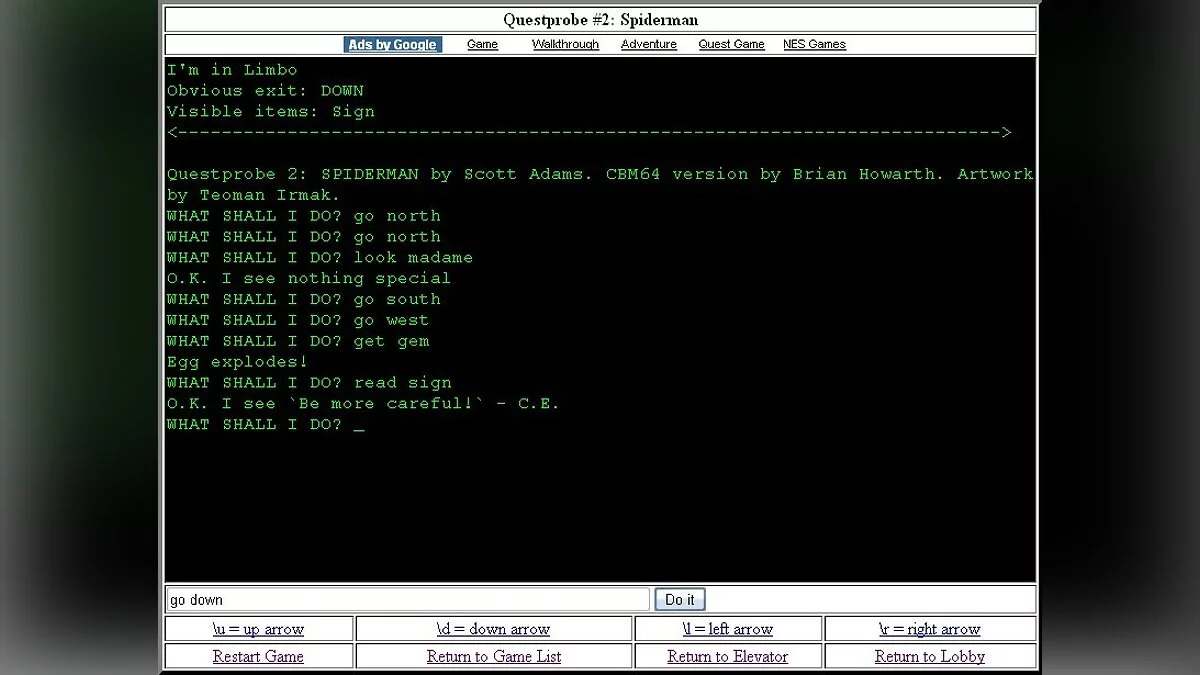The width and height of the screenshot is (1200, 675).
Task: Click the final 'WHAT SHALL I DO? _' prompt
Action: click(x=266, y=425)
